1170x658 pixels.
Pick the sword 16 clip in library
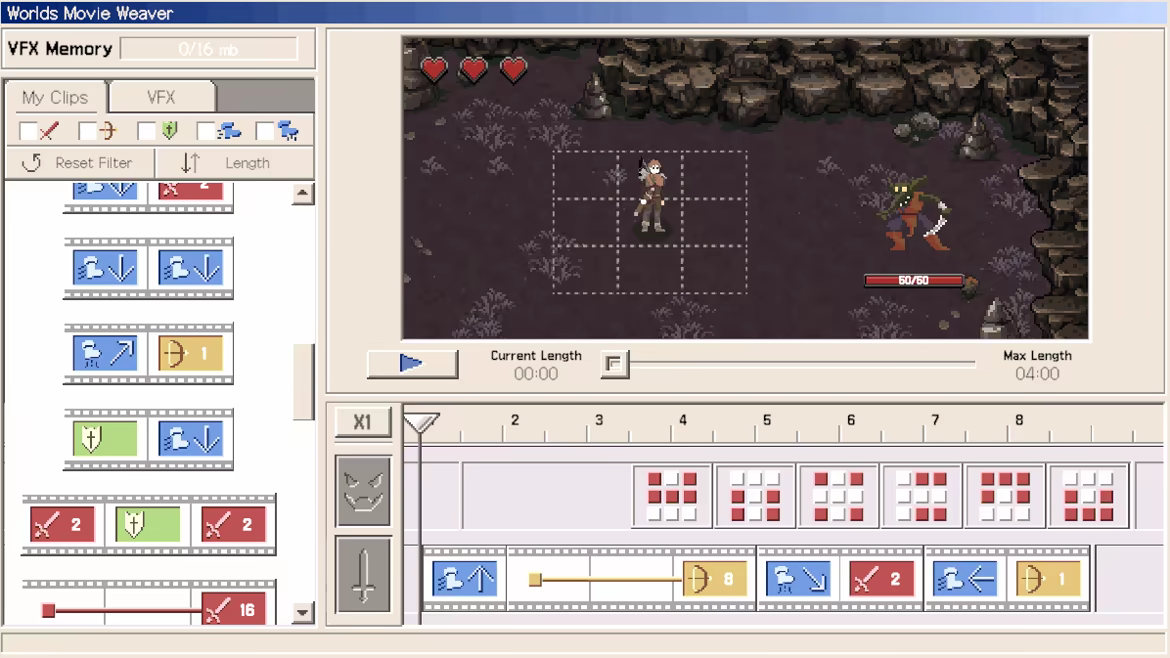tap(234, 610)
